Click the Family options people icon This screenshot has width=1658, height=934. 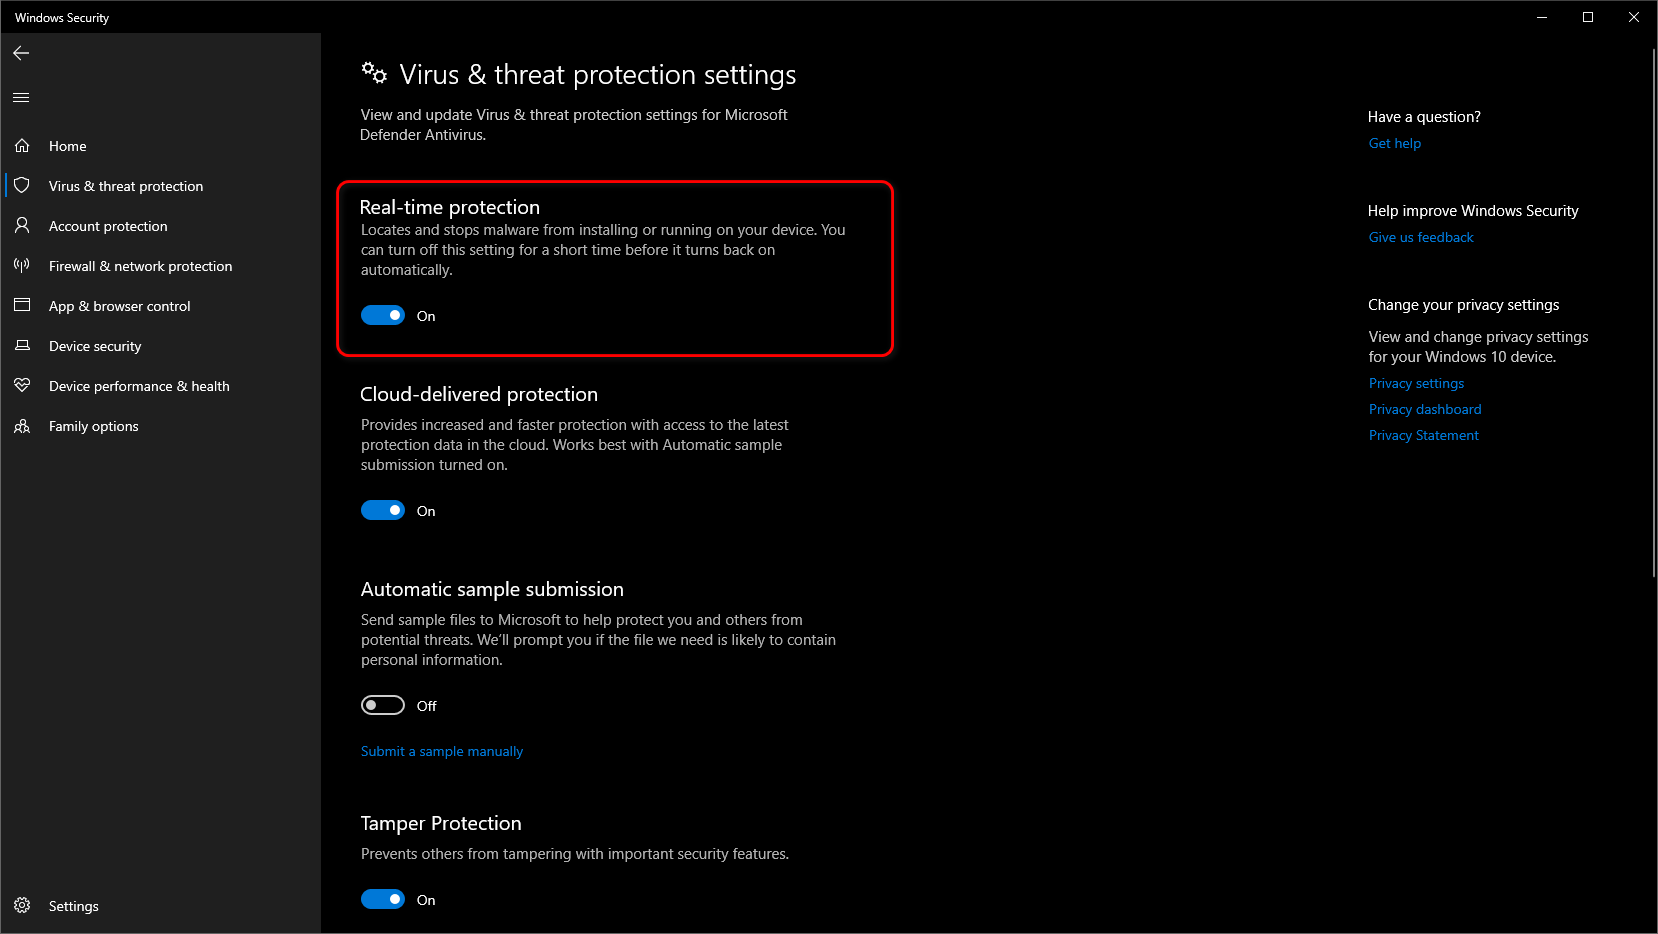tap(22, 426)
